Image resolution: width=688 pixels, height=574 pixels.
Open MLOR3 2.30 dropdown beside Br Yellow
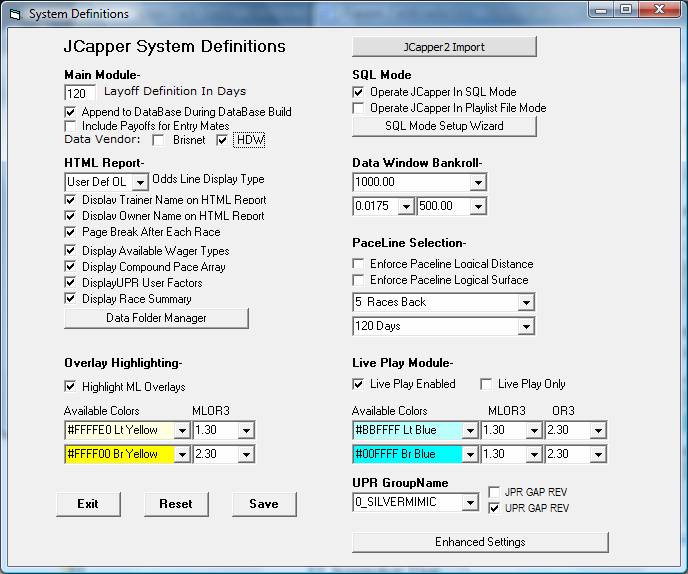[x=246, y=455]
